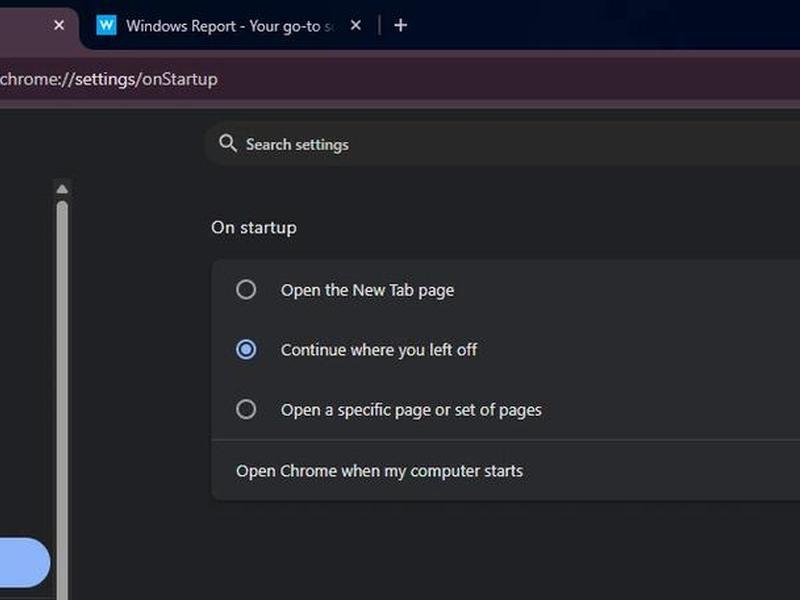Click the On startup heading
This screenshot has width=800, height=600.
[x=254, y=228]
